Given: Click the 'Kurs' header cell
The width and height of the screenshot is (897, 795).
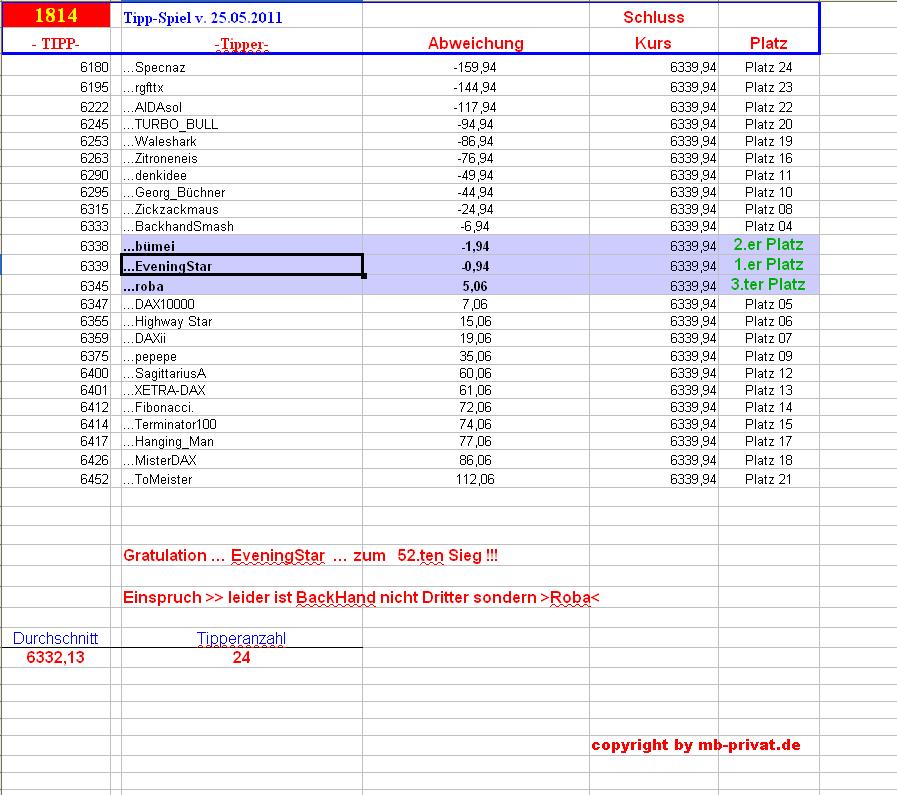Looking at the screenshot, I should [653, 43].
